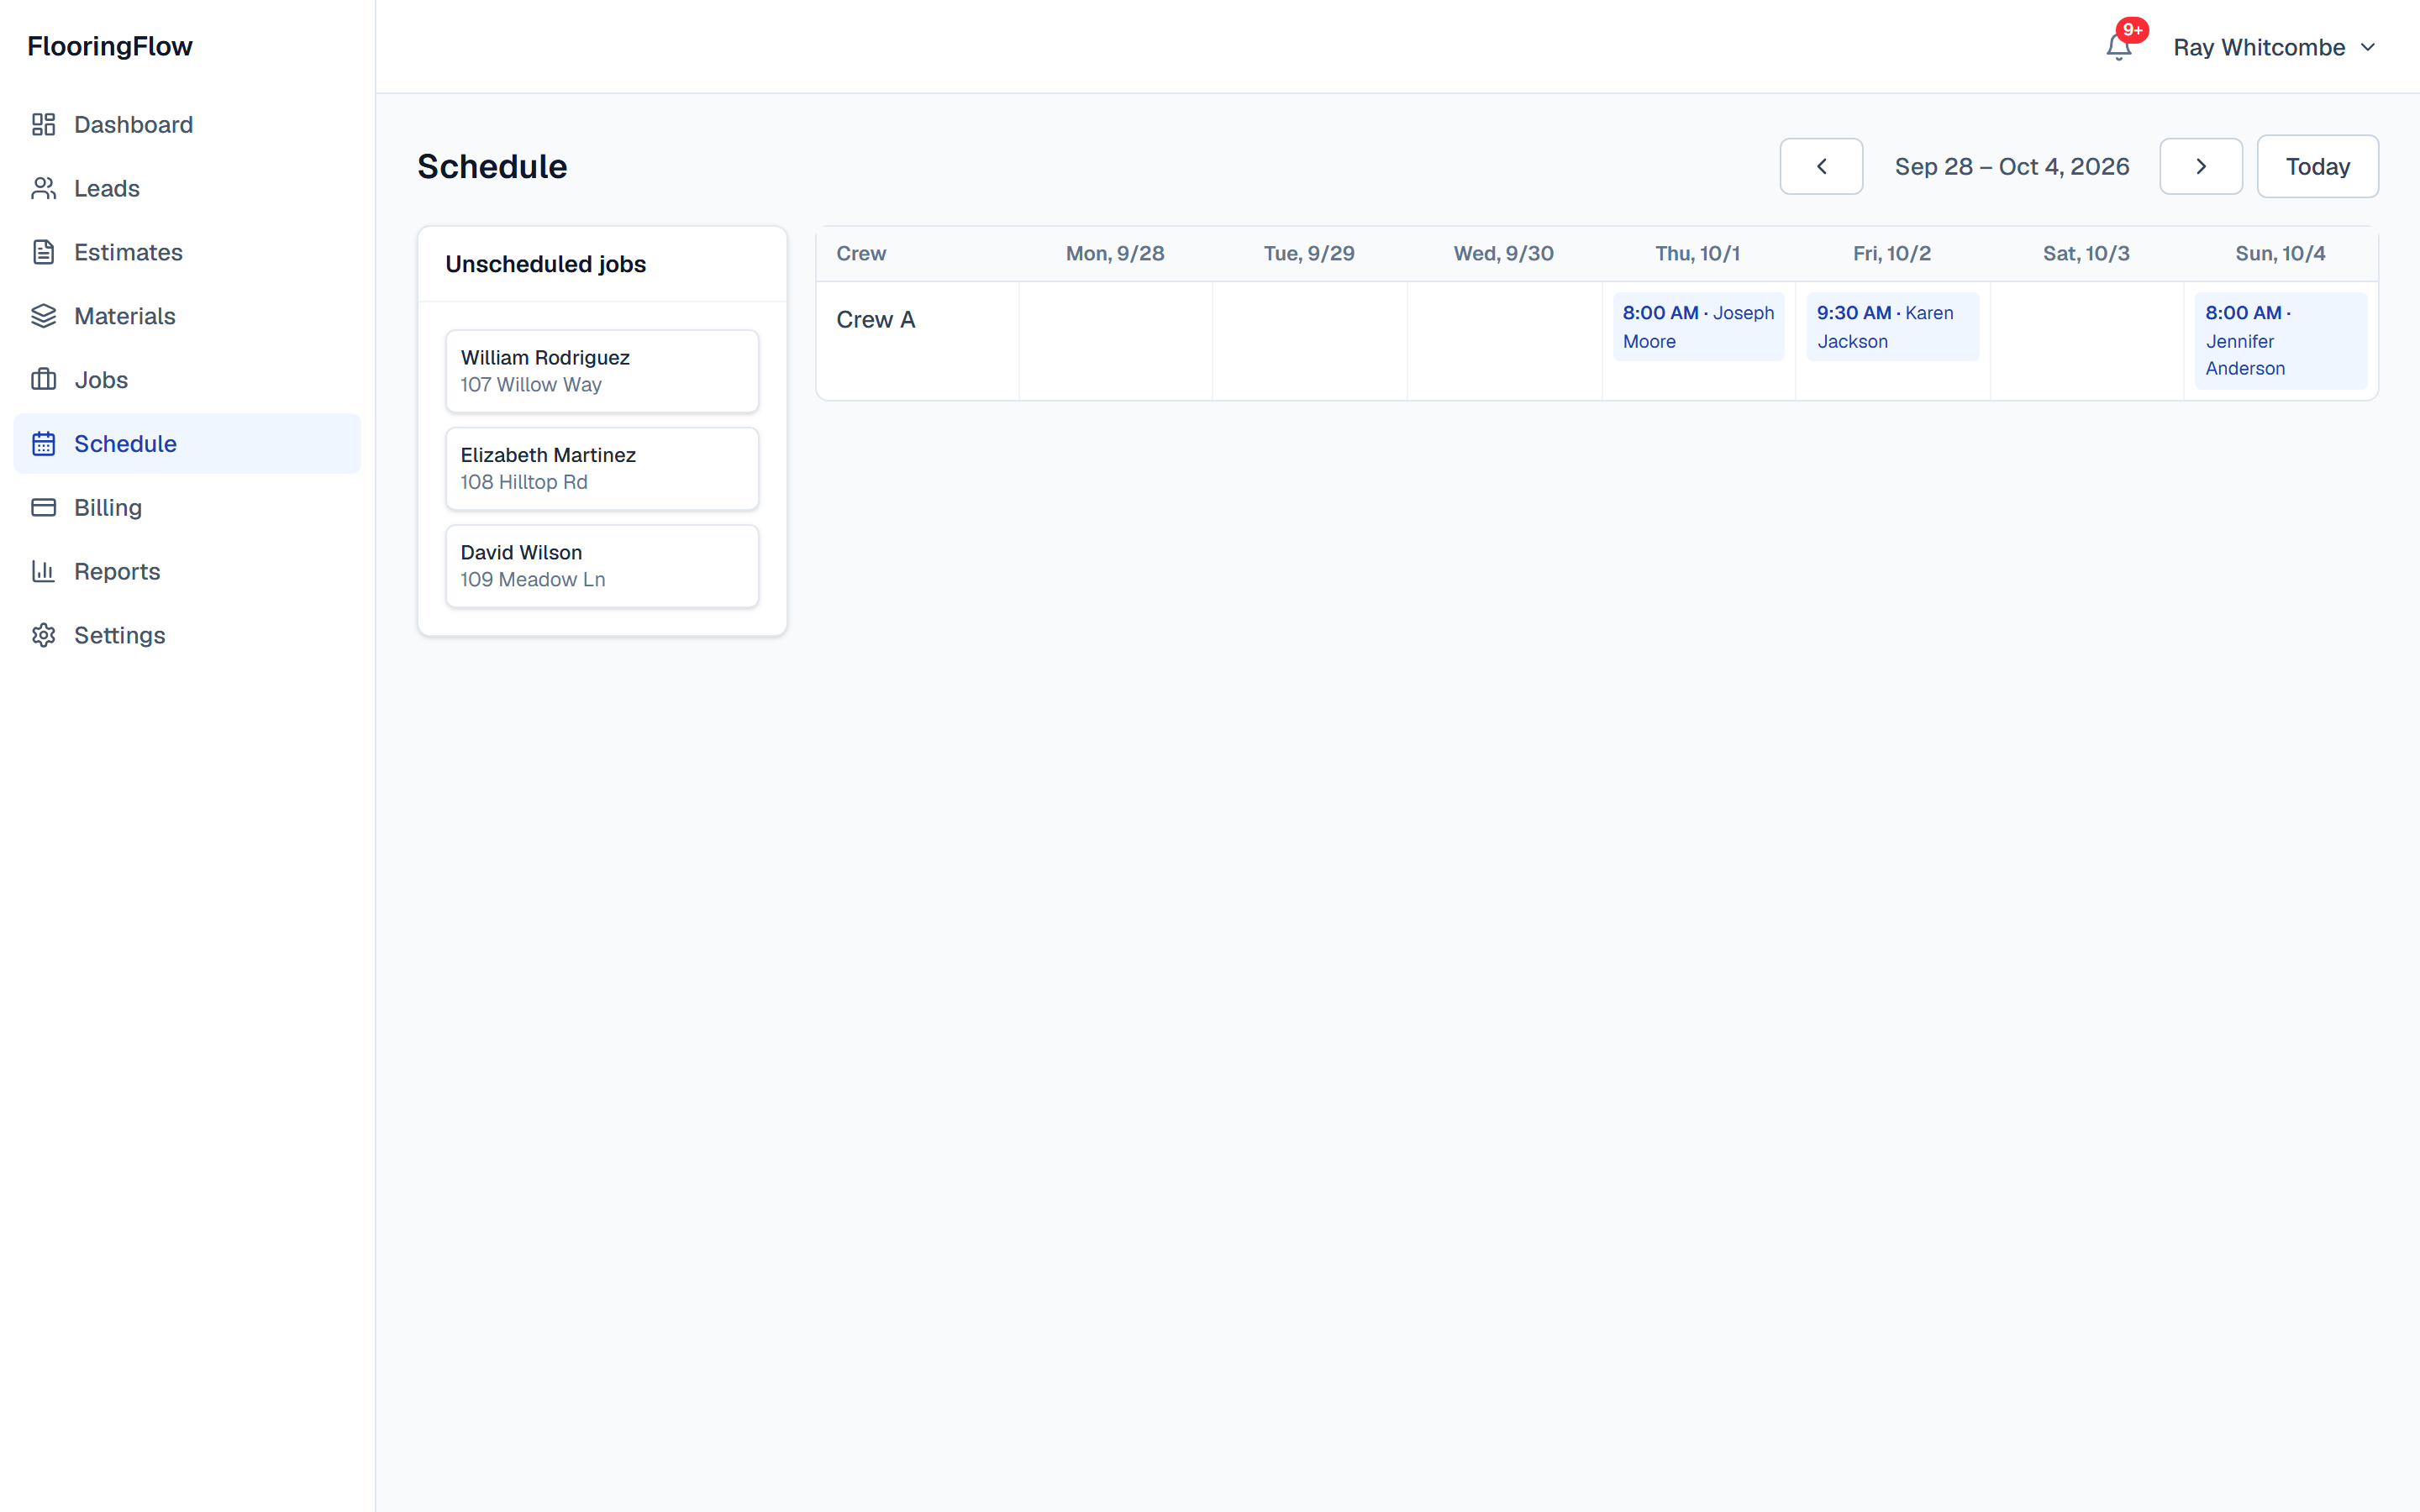Expand the Ray Whitcombe user menu
2420x1512 pixels.
coord(2274,47)
